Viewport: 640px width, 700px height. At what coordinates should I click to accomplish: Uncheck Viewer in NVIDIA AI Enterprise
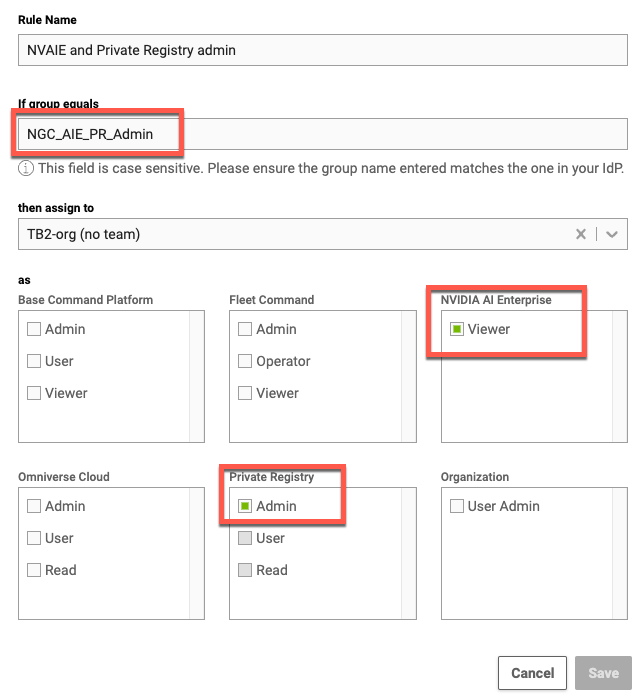[457, 329]
